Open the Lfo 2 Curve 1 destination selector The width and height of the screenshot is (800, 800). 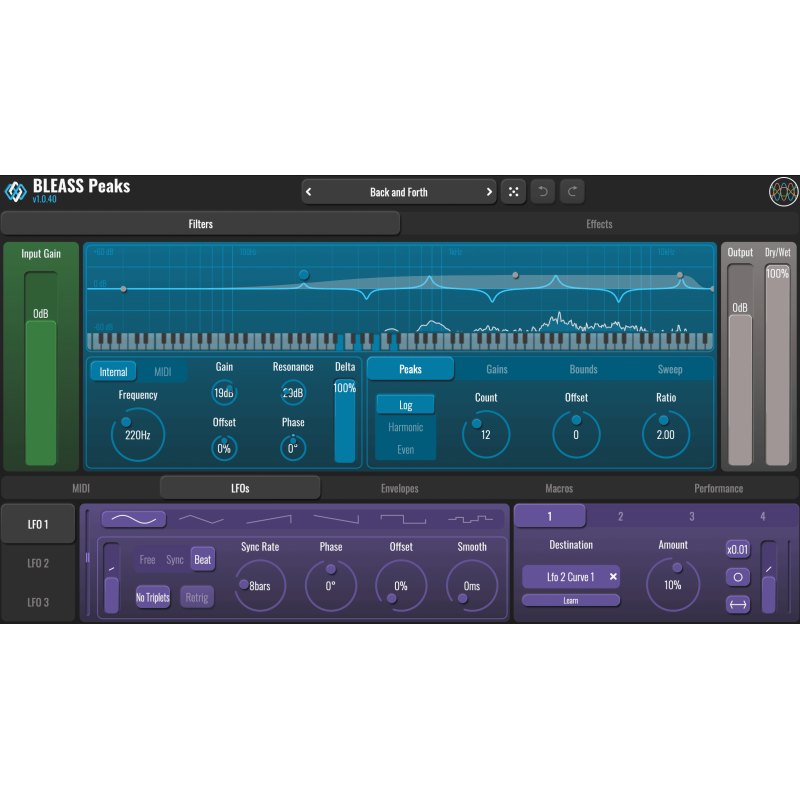[x=570, y=577]
